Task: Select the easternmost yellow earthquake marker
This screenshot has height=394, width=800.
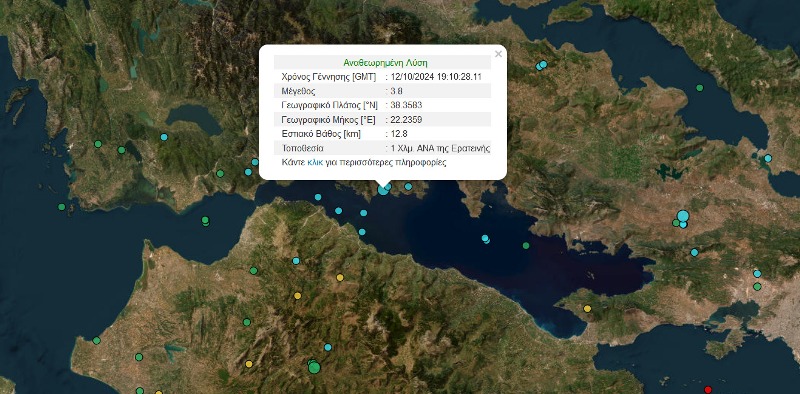Action: coord(587,308)
